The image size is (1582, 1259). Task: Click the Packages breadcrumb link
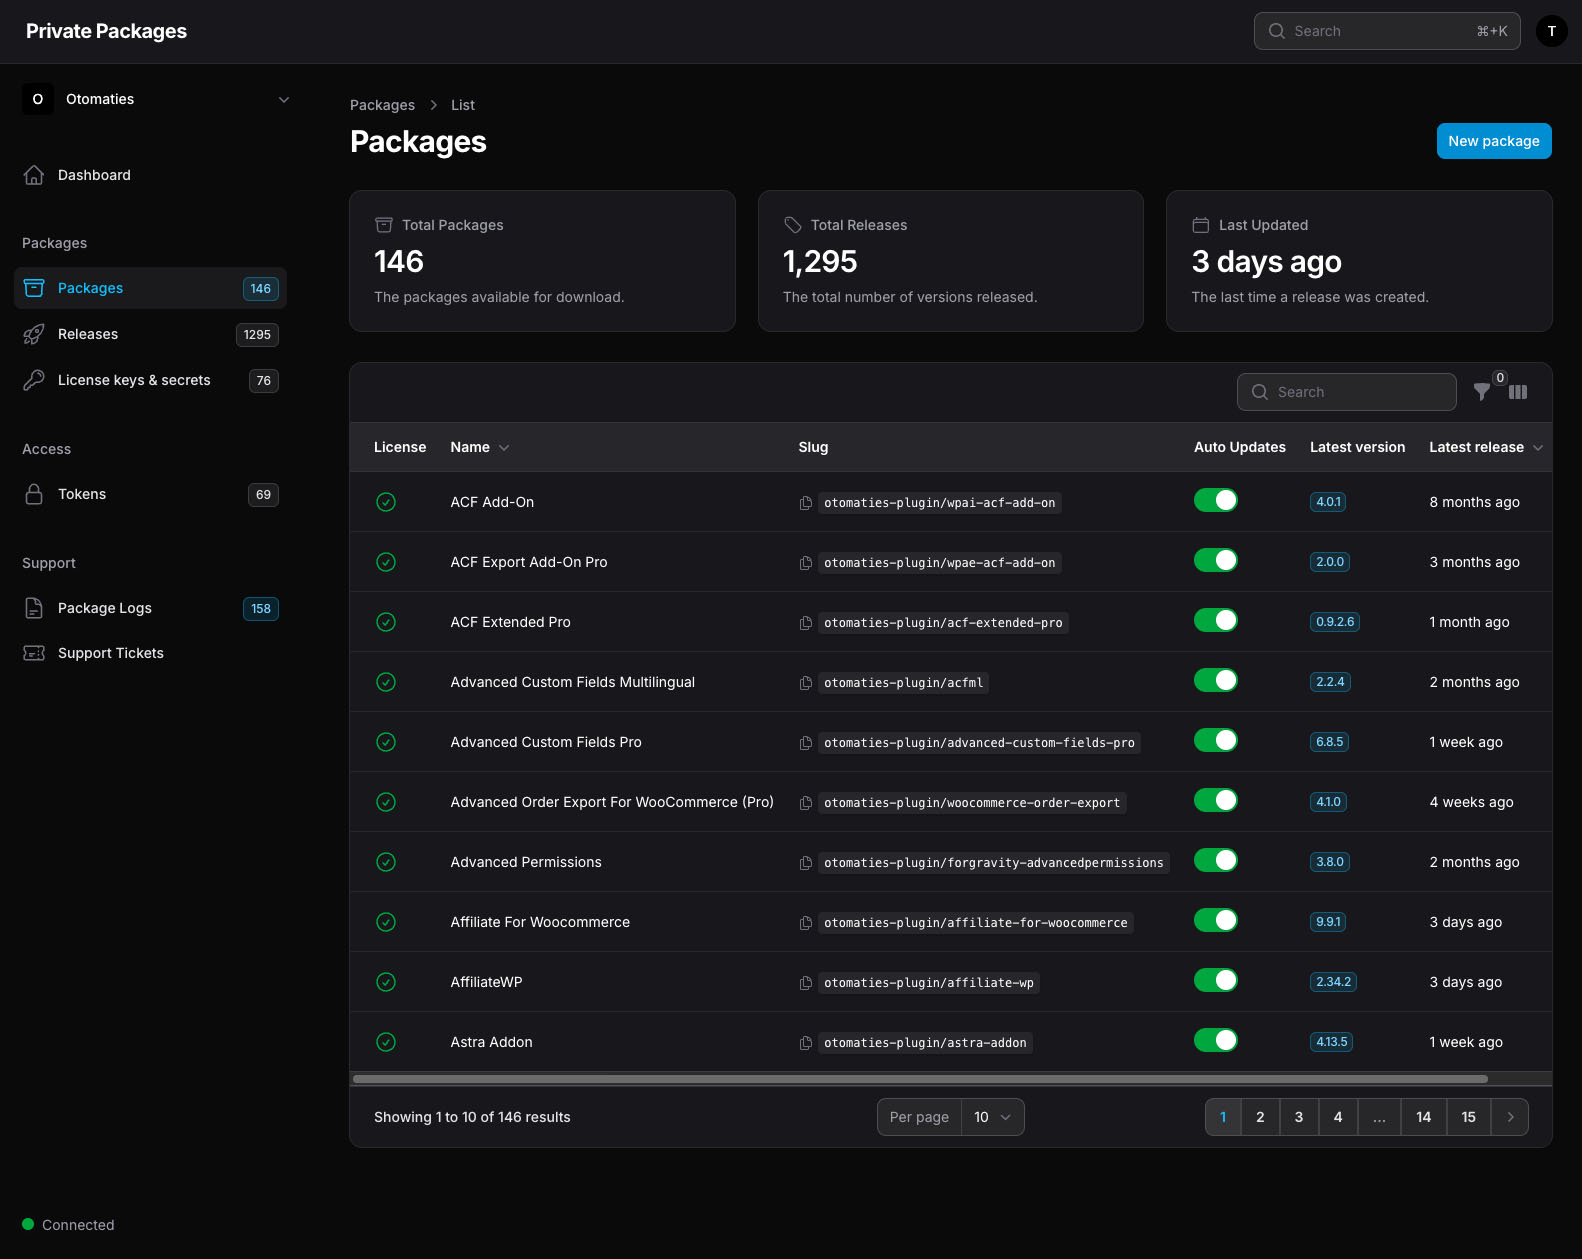[x=382, y=105]
